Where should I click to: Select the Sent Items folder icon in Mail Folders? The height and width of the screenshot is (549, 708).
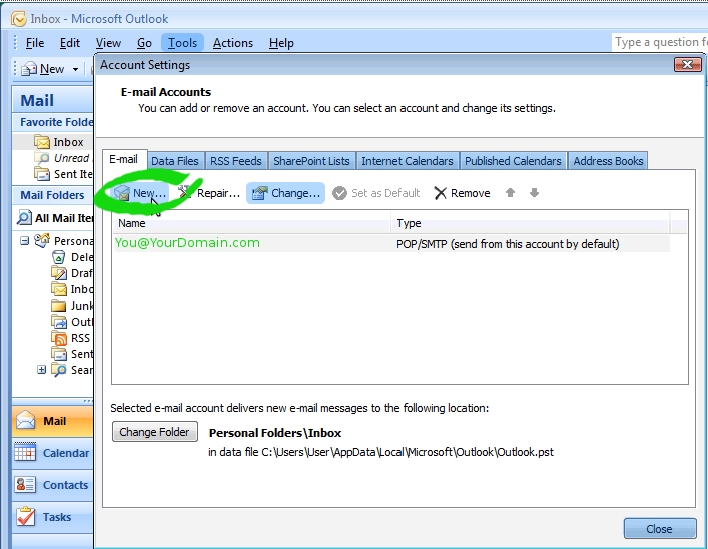click(x=59, y=354)
